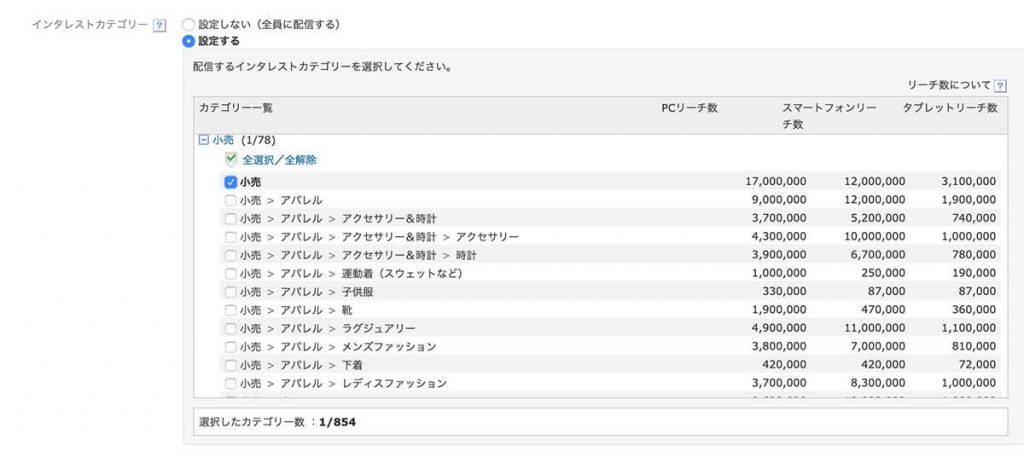Select the 設定する radio button
The height and width of the screenshot is (457, 1024).
[x=188, y=42]
